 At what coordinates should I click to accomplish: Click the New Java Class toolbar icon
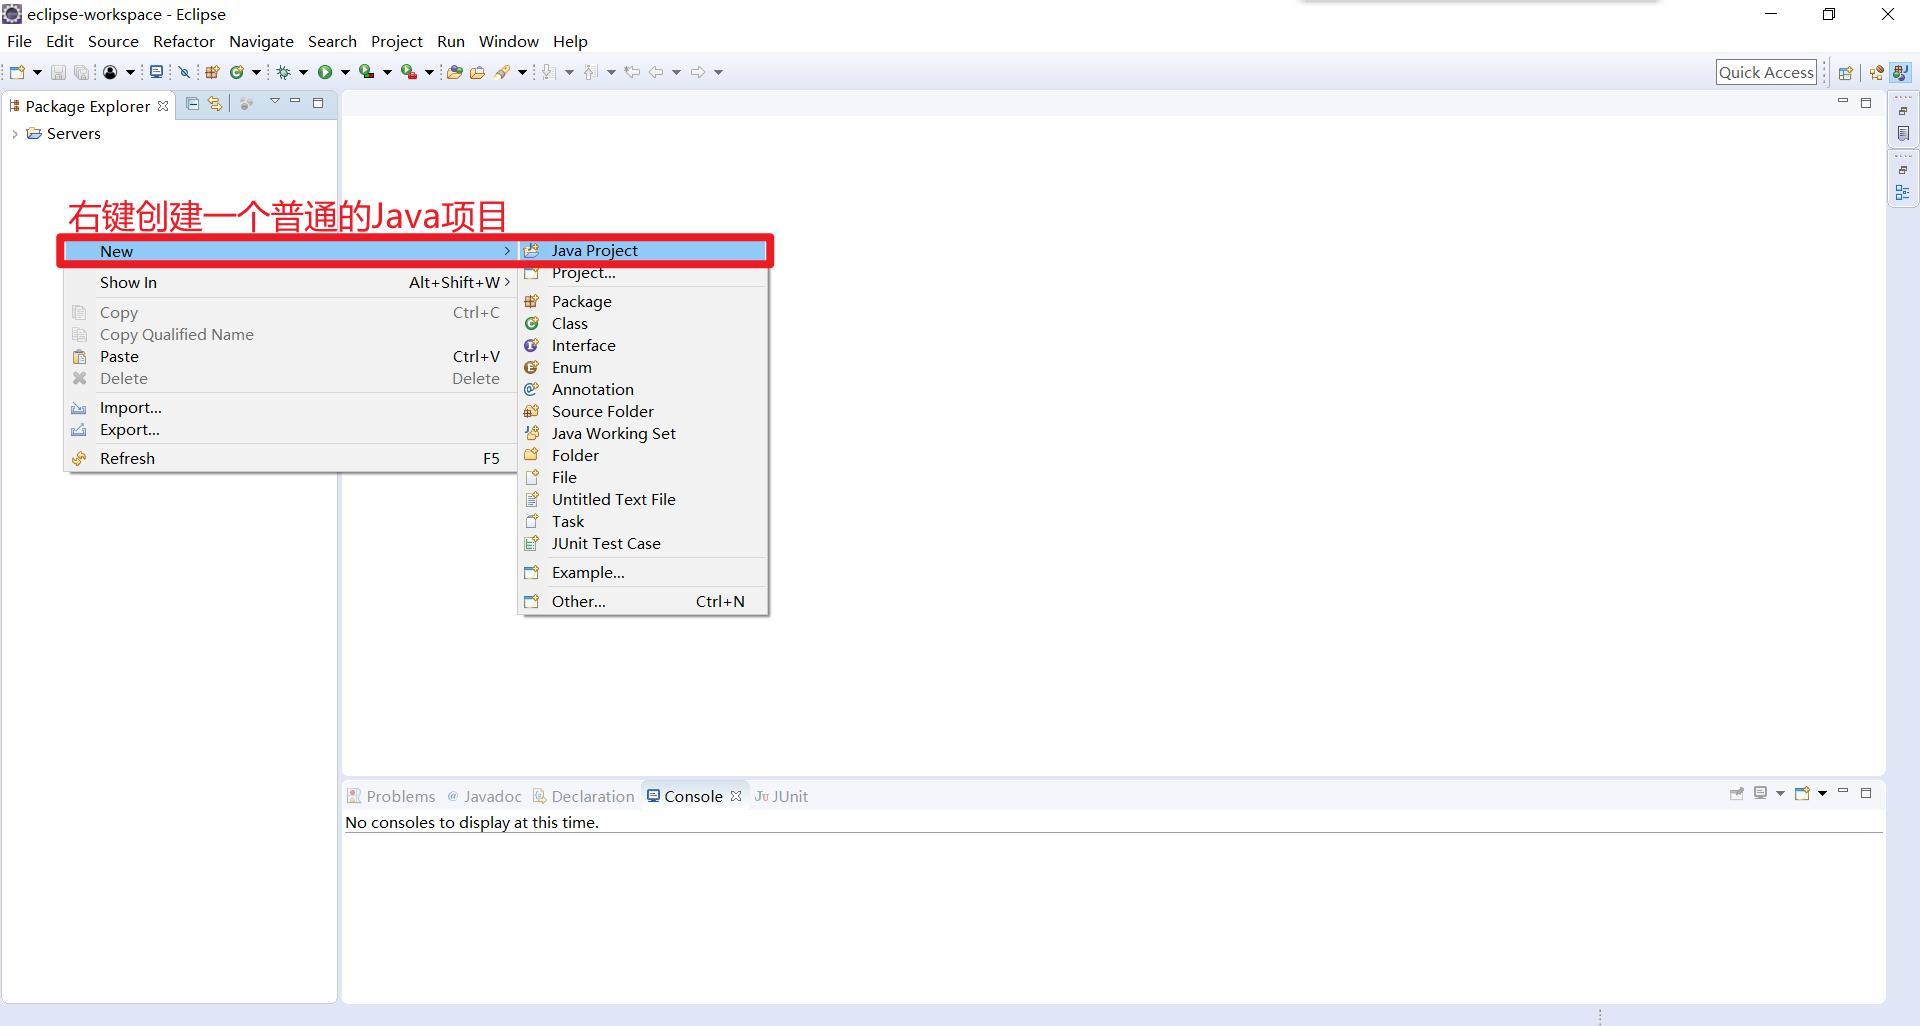237,72
